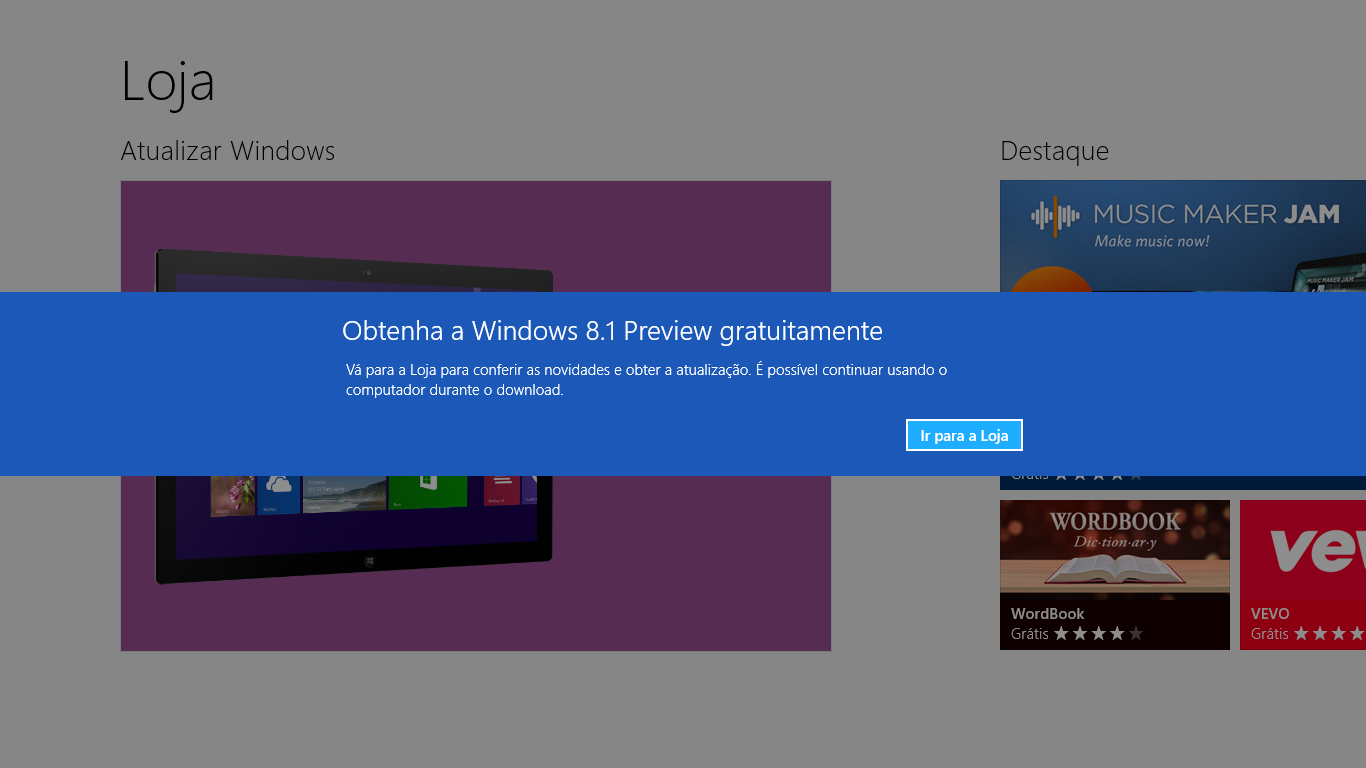
Task: Click the Destaque section header
Action: (1054, 151)
